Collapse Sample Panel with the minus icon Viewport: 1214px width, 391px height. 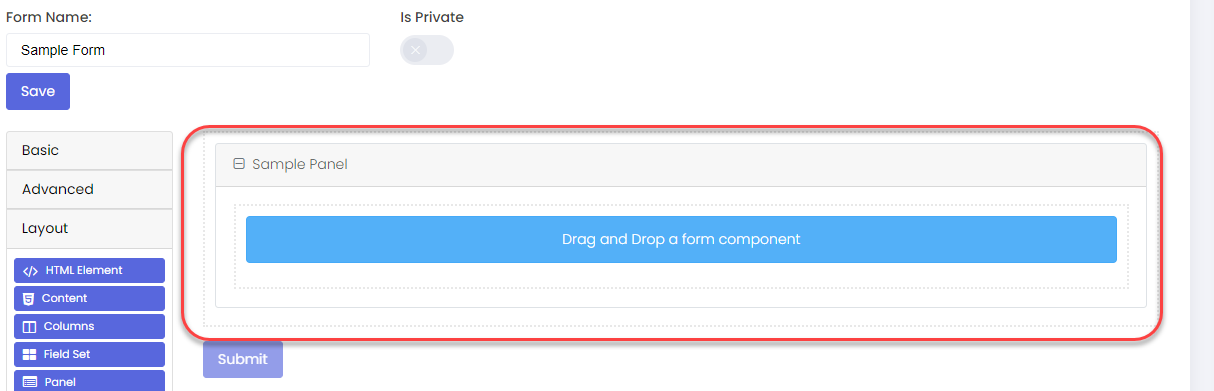coord(239,164)
